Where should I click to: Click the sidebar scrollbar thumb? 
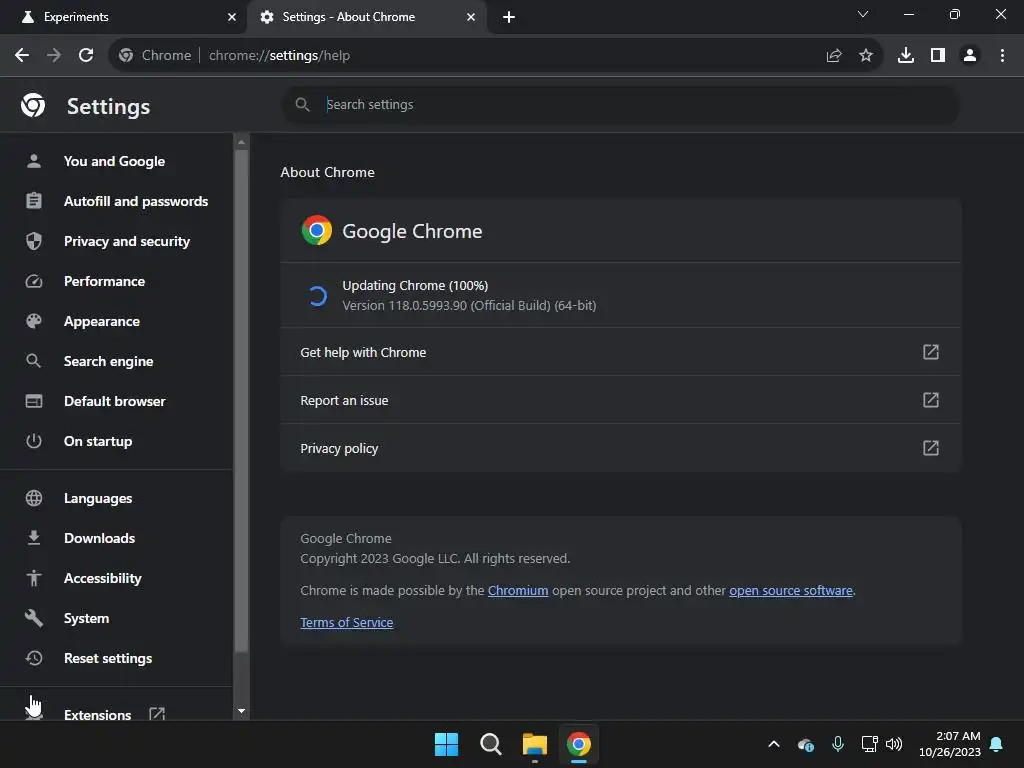click(x=242, y=401)
